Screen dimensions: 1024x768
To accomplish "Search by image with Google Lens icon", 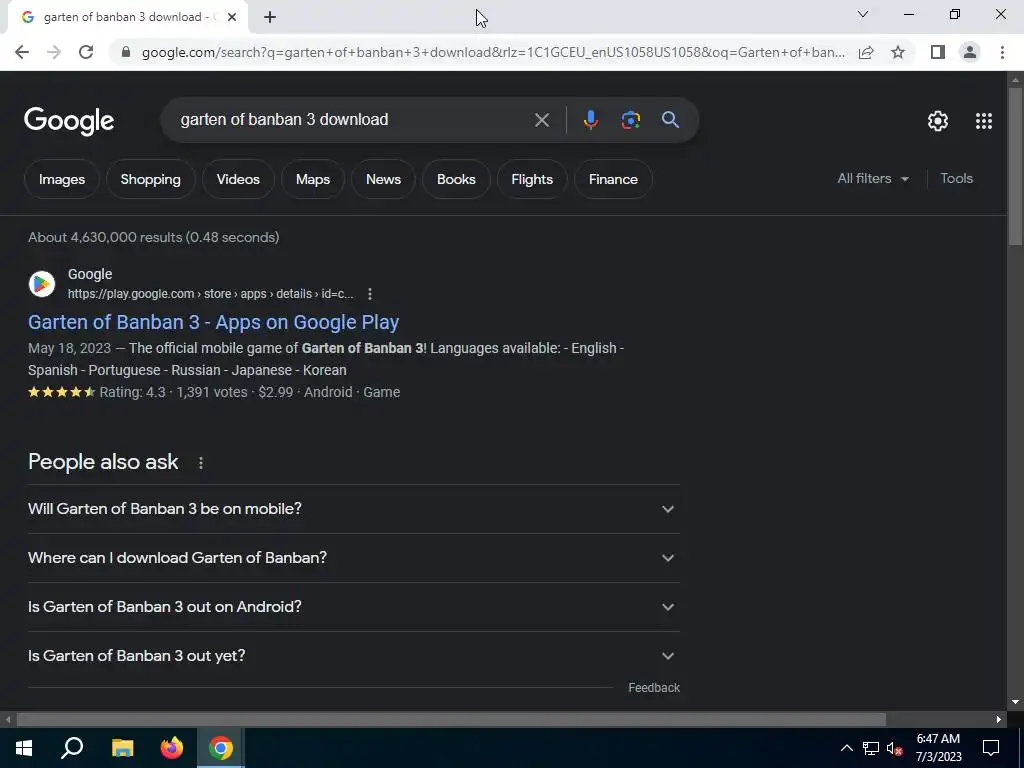I will click(630, 120).
